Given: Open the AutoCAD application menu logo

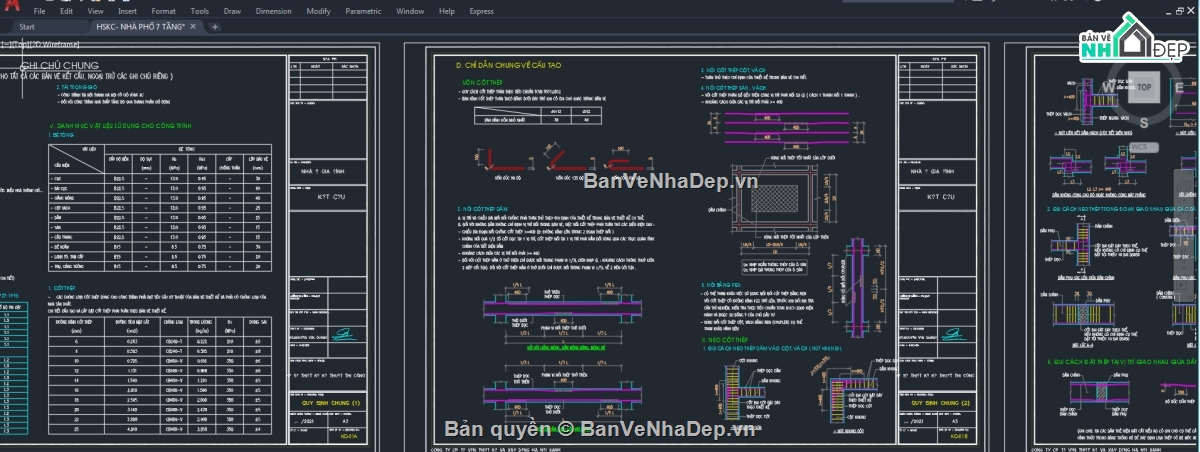Looking at the screenshot, I should (x=10, y=9).
